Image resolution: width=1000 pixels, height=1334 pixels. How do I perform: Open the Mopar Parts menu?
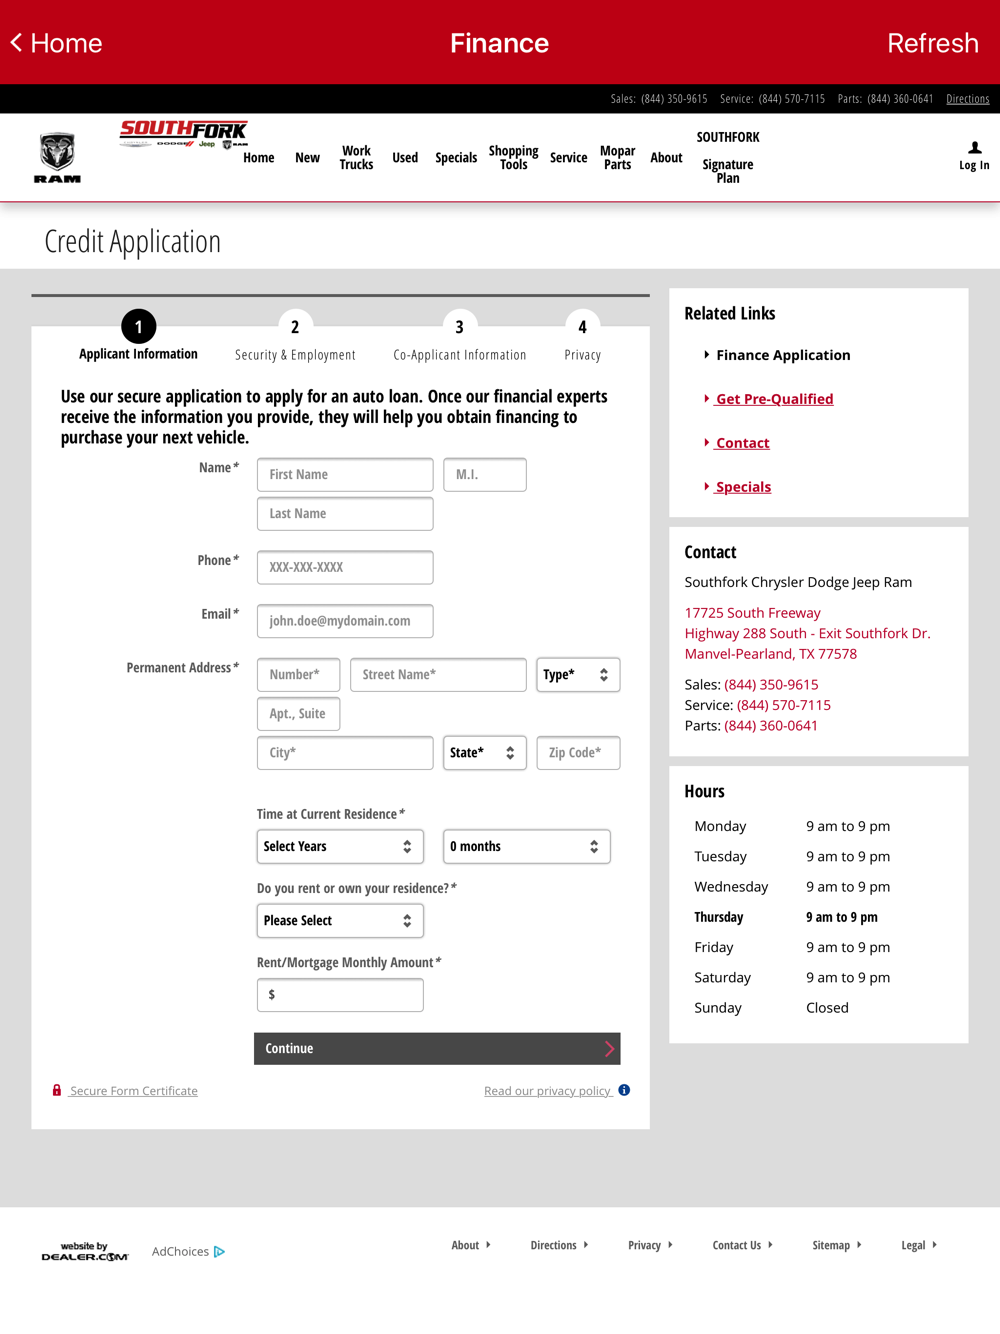point(618,158)
